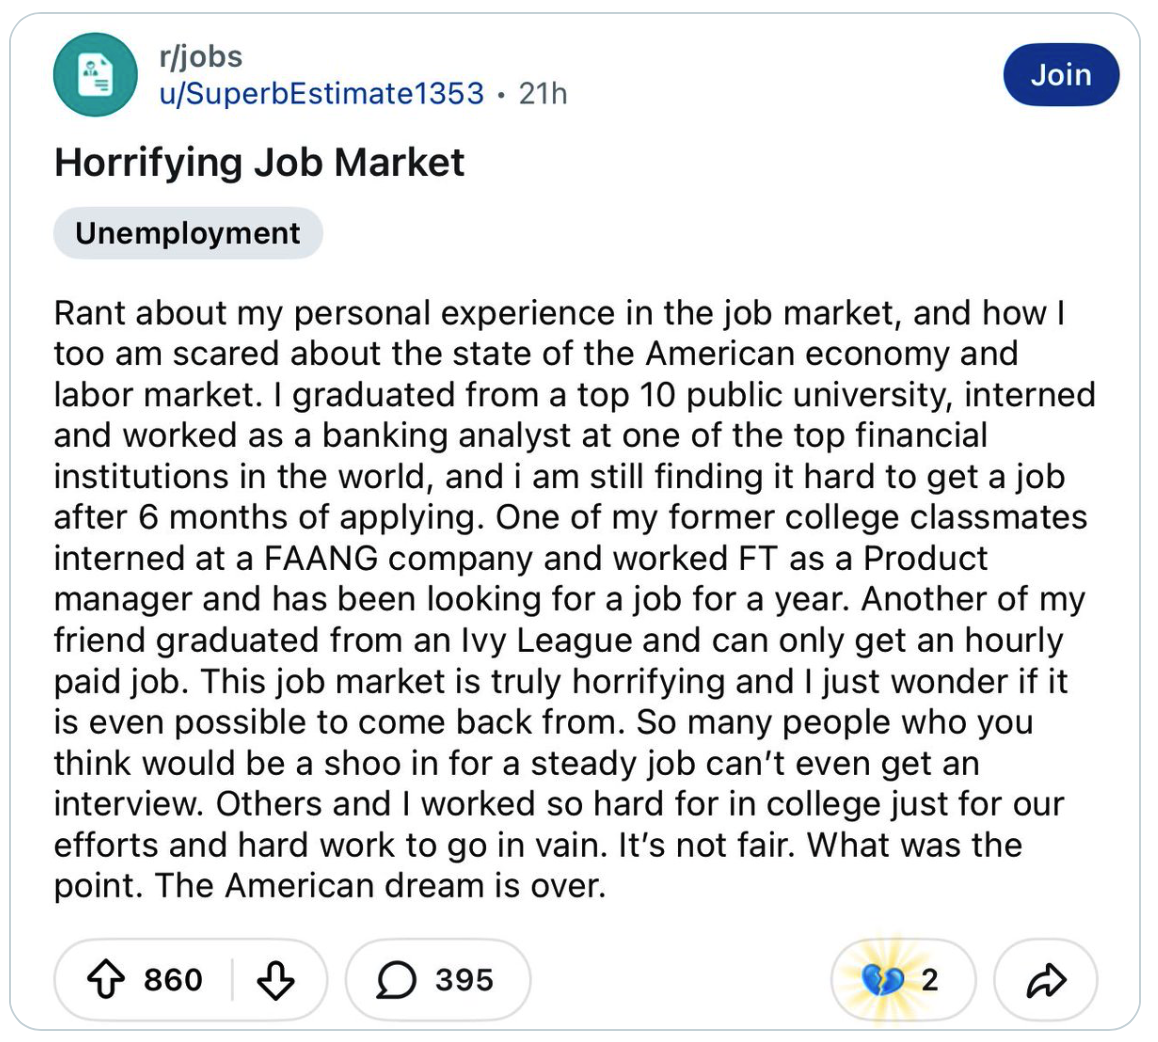Screen dimensions: 1158x1042
Task: Open u/SuperbEstimate1353 user profile
Action: [322, 94]
